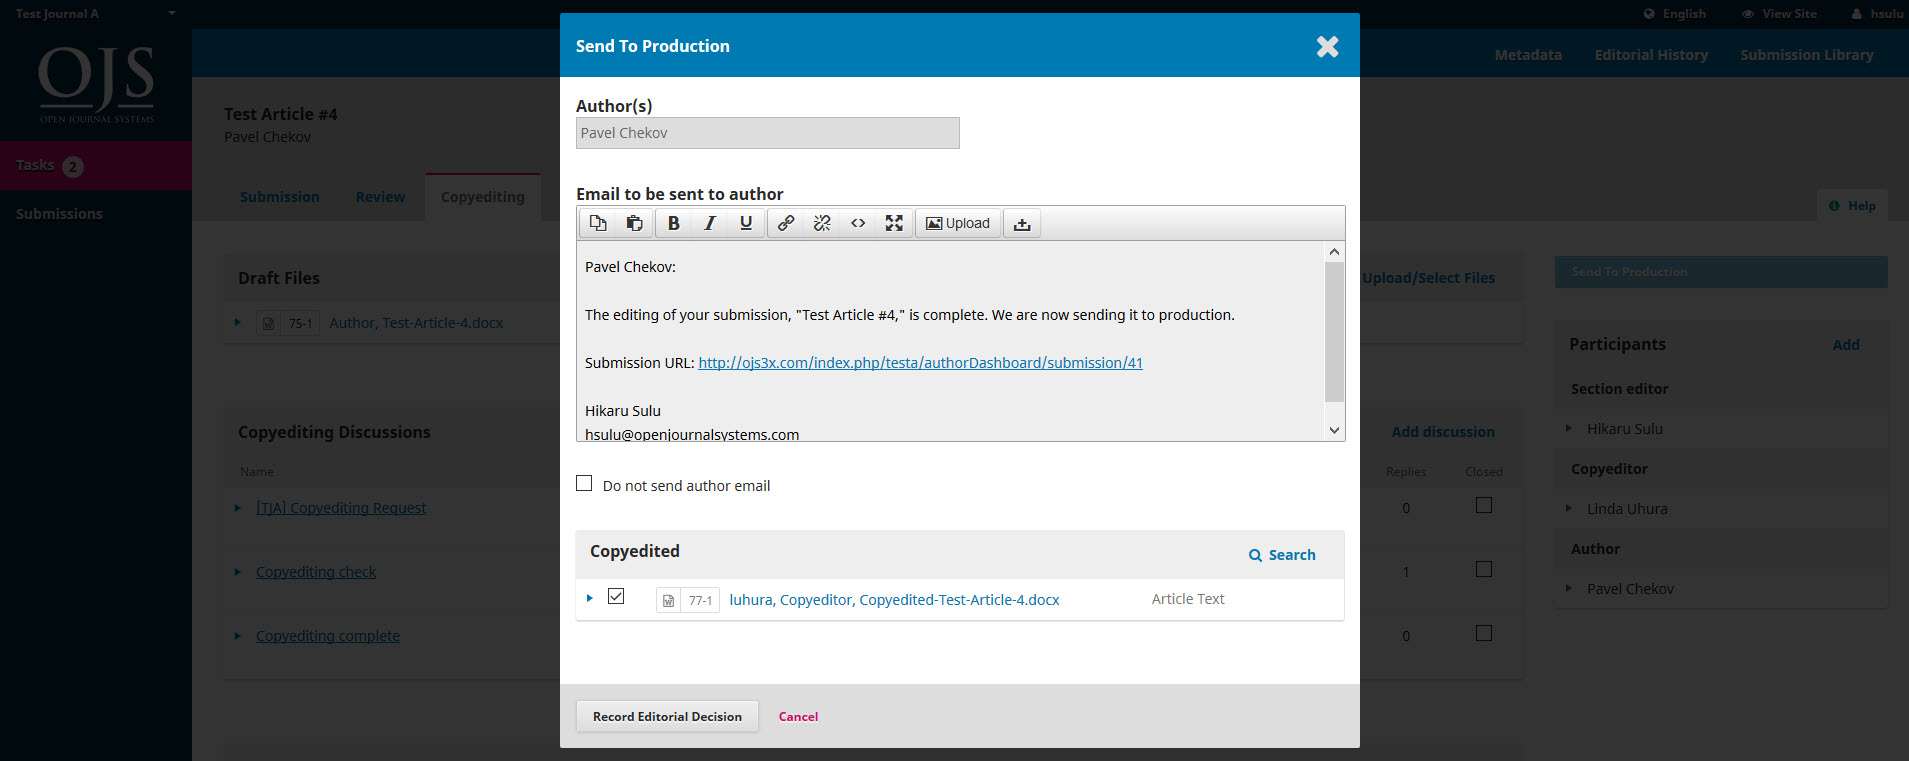Open the Copyediting check discussion link
Image resolution: width=1909 pixels, height=761 pixels.
click(x=316, y=572)
